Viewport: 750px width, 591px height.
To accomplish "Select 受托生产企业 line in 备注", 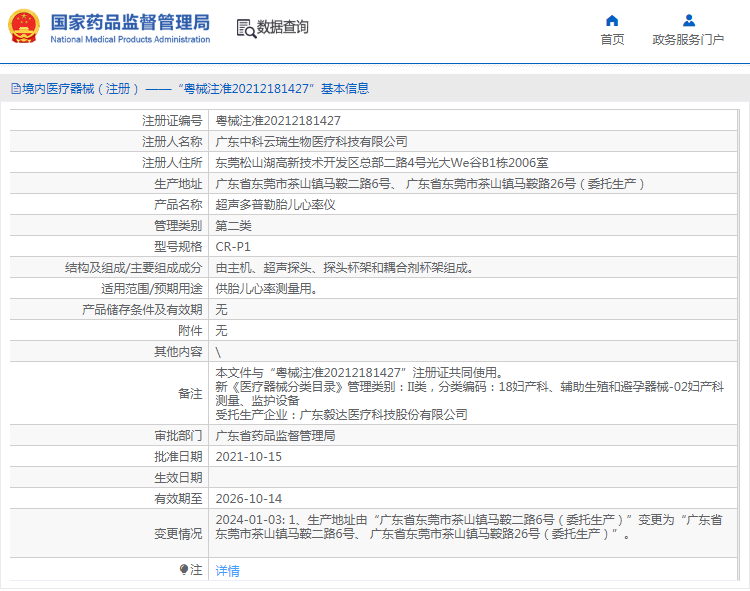I will coord(341,415).
